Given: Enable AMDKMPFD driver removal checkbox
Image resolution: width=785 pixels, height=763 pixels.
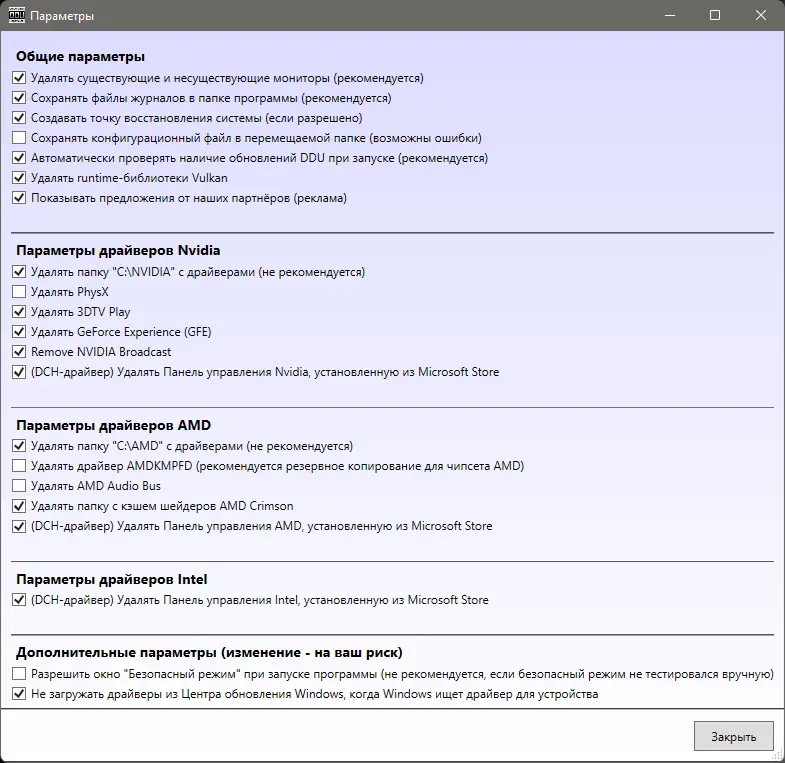Looking at the screenshot, I should (x=19, y=466).
